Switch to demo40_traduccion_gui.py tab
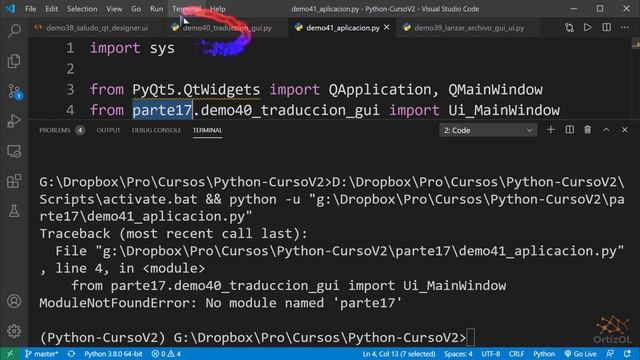 coord(227,28)
